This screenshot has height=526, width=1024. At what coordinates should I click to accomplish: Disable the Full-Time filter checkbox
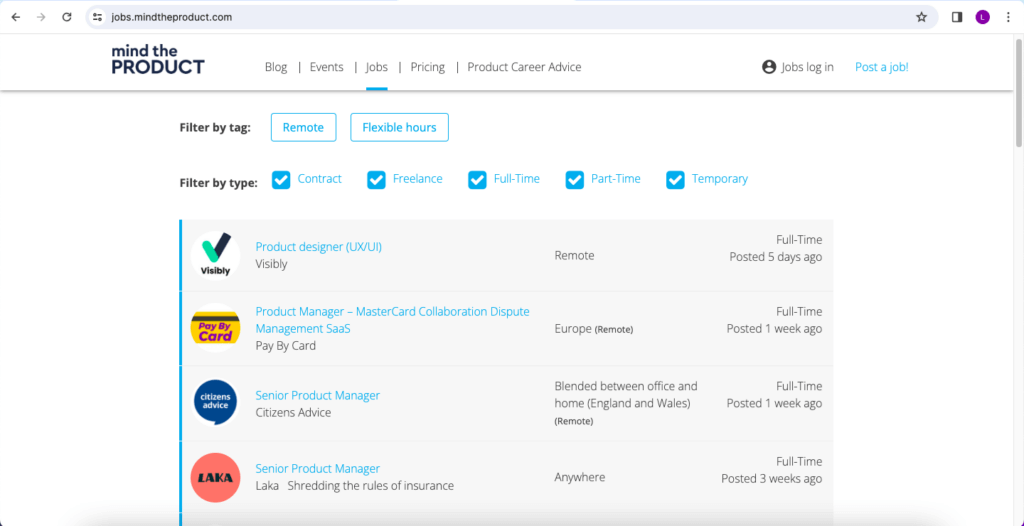click(x=477, y=180)
